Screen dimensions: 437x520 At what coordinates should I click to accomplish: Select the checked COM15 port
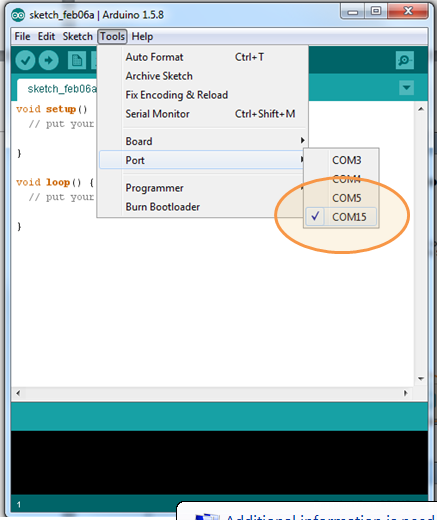pos(341,217)
